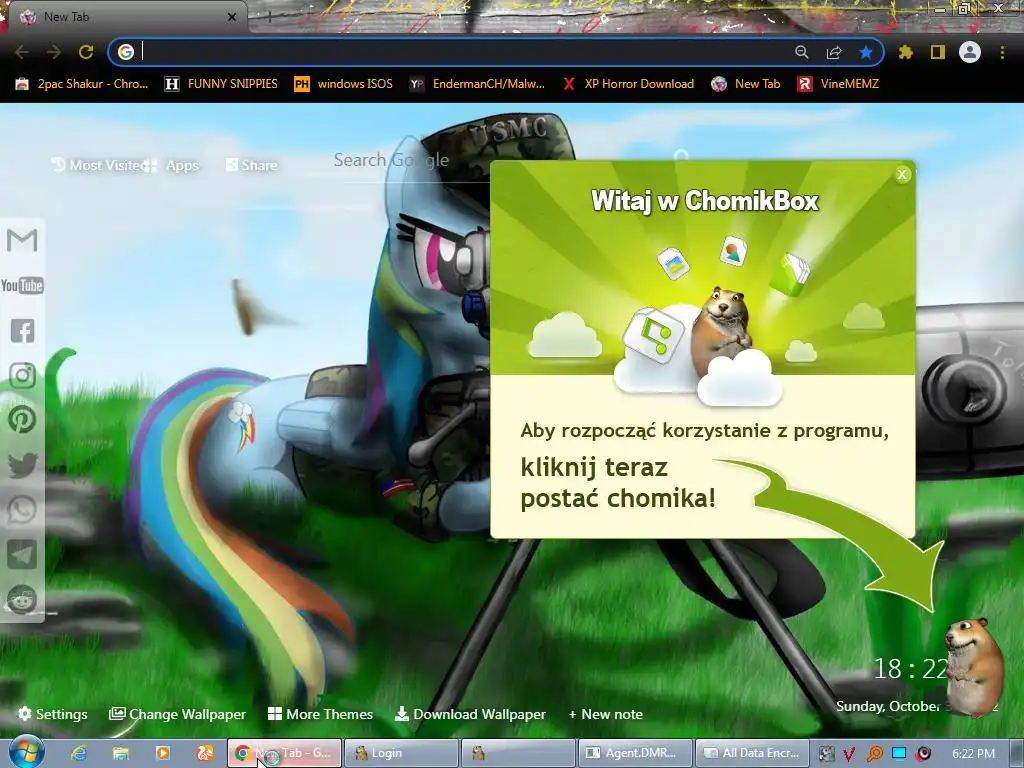This screenshot has height=768, width=1024.
Task: Click Download Wallpaper
Action: [x=470, y=714]
